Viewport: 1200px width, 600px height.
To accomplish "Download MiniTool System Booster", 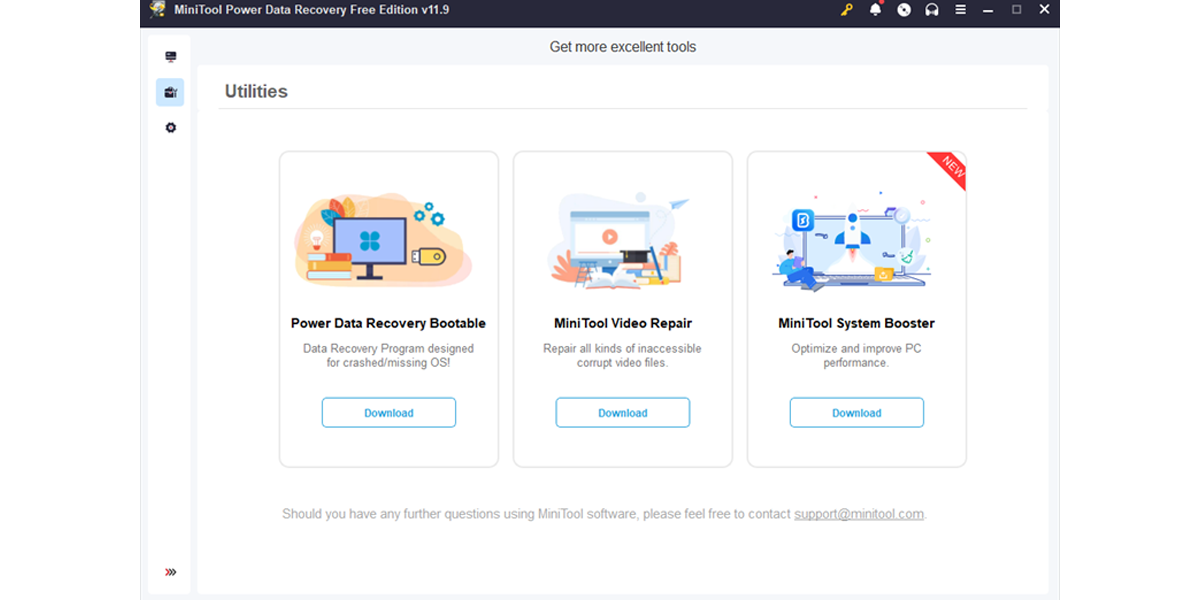I will (856, 412).
